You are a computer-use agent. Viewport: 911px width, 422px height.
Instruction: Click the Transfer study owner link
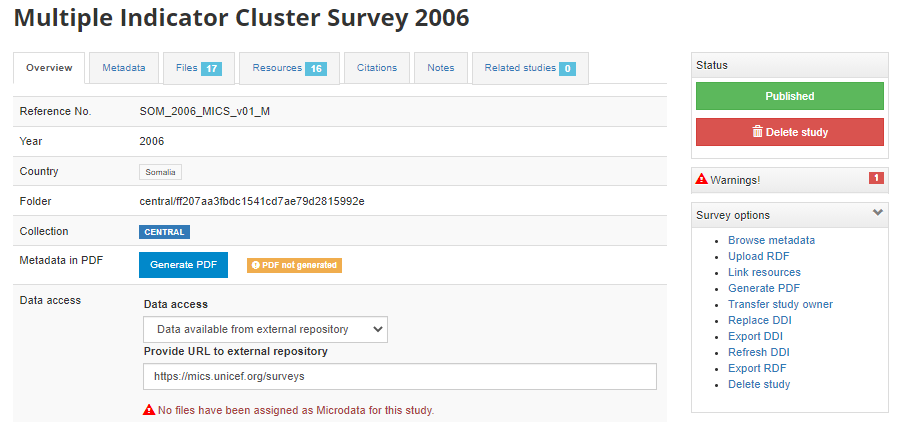(x=780, y=304)
